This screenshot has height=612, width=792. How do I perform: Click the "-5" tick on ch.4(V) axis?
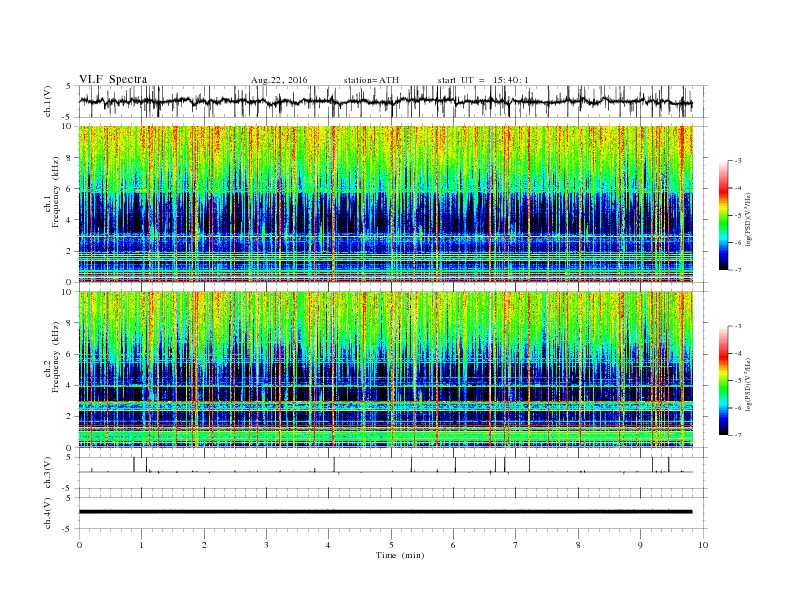(66, 529)
